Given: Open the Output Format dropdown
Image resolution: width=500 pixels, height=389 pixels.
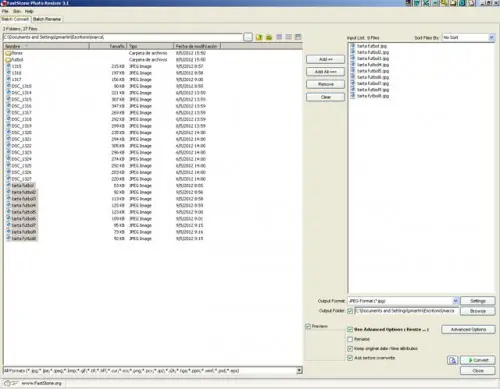Looking at the screenshot, I should pyautogui.click(x=455, y=301).
